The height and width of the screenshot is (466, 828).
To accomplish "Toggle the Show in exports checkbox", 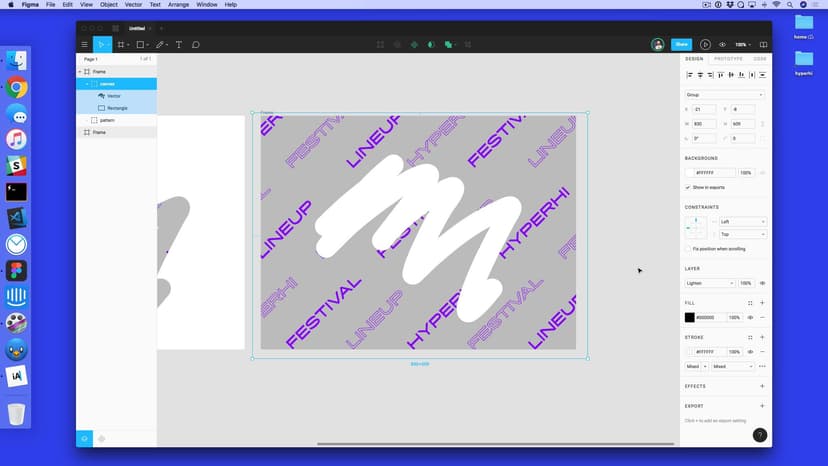I will [688, 187].
